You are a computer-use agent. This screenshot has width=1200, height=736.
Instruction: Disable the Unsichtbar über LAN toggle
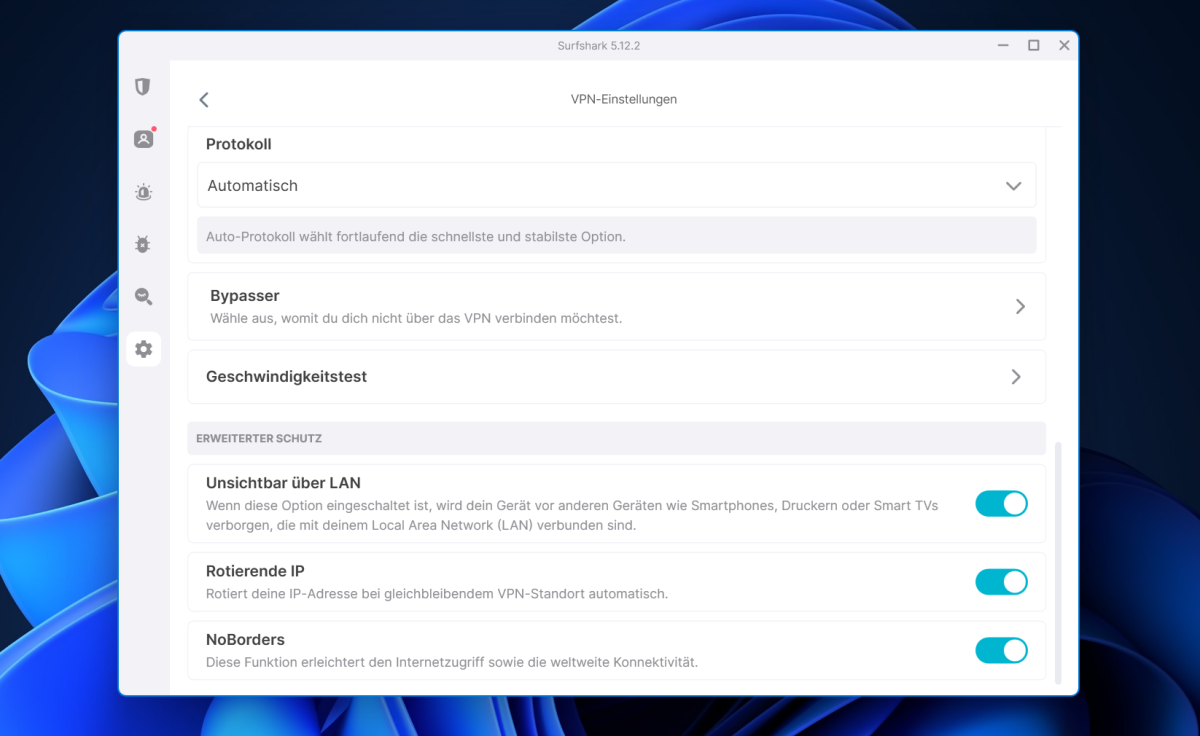1001,504
